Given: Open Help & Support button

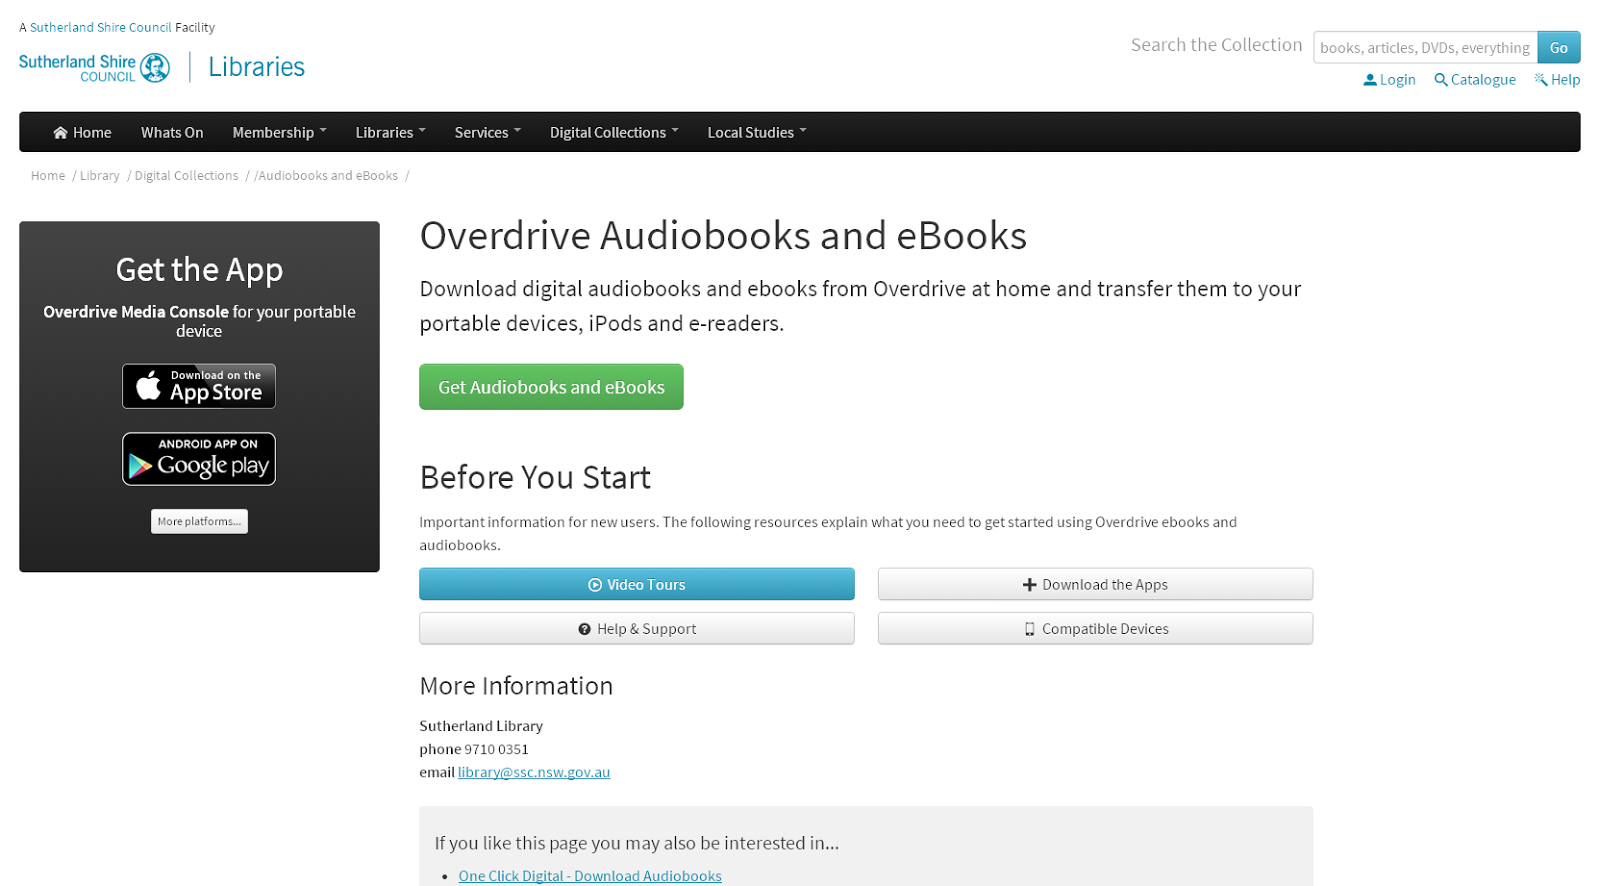Looking at the screenshot, I should (x=637, y=628).
